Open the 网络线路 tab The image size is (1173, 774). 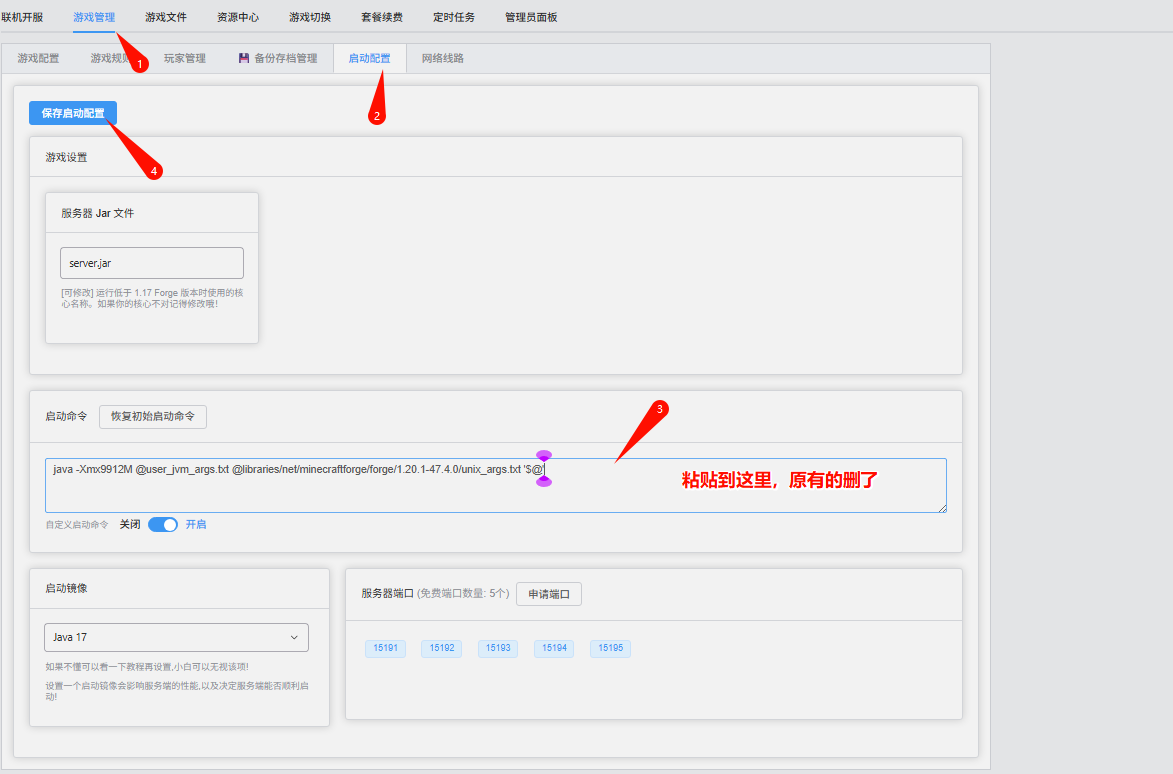[x=442, y=58]
